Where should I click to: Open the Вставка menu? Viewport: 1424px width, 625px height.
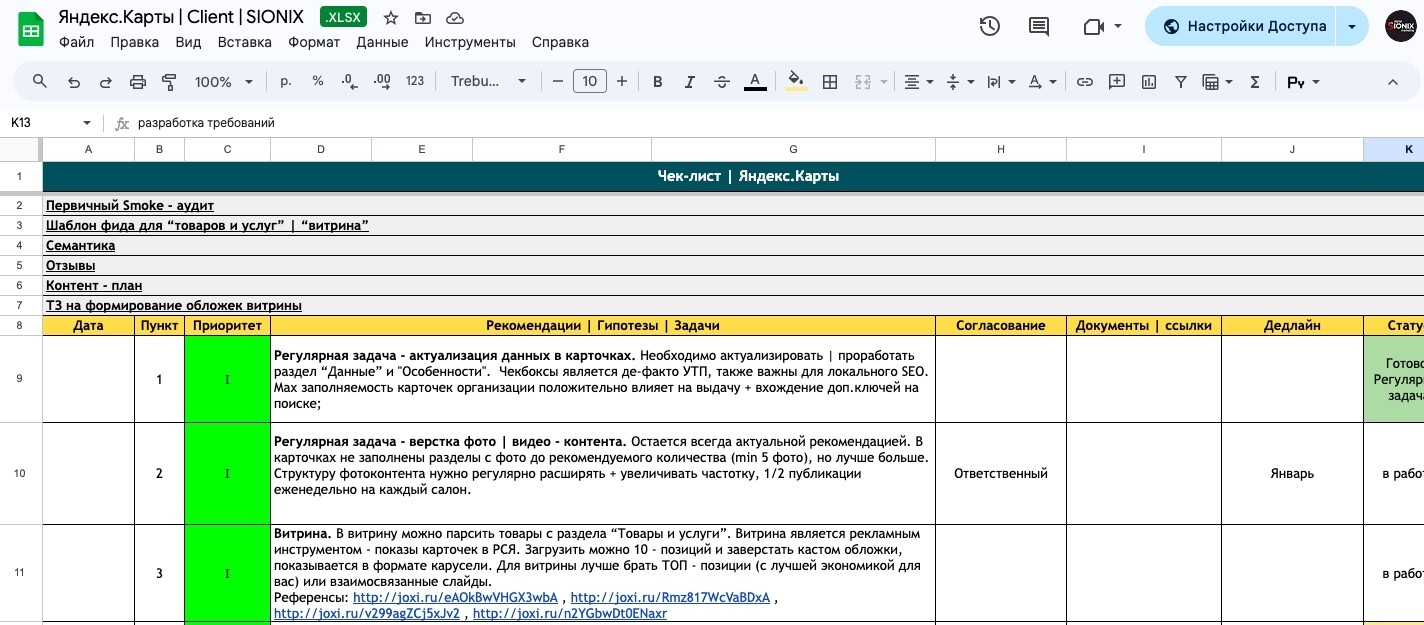(244, 42)
